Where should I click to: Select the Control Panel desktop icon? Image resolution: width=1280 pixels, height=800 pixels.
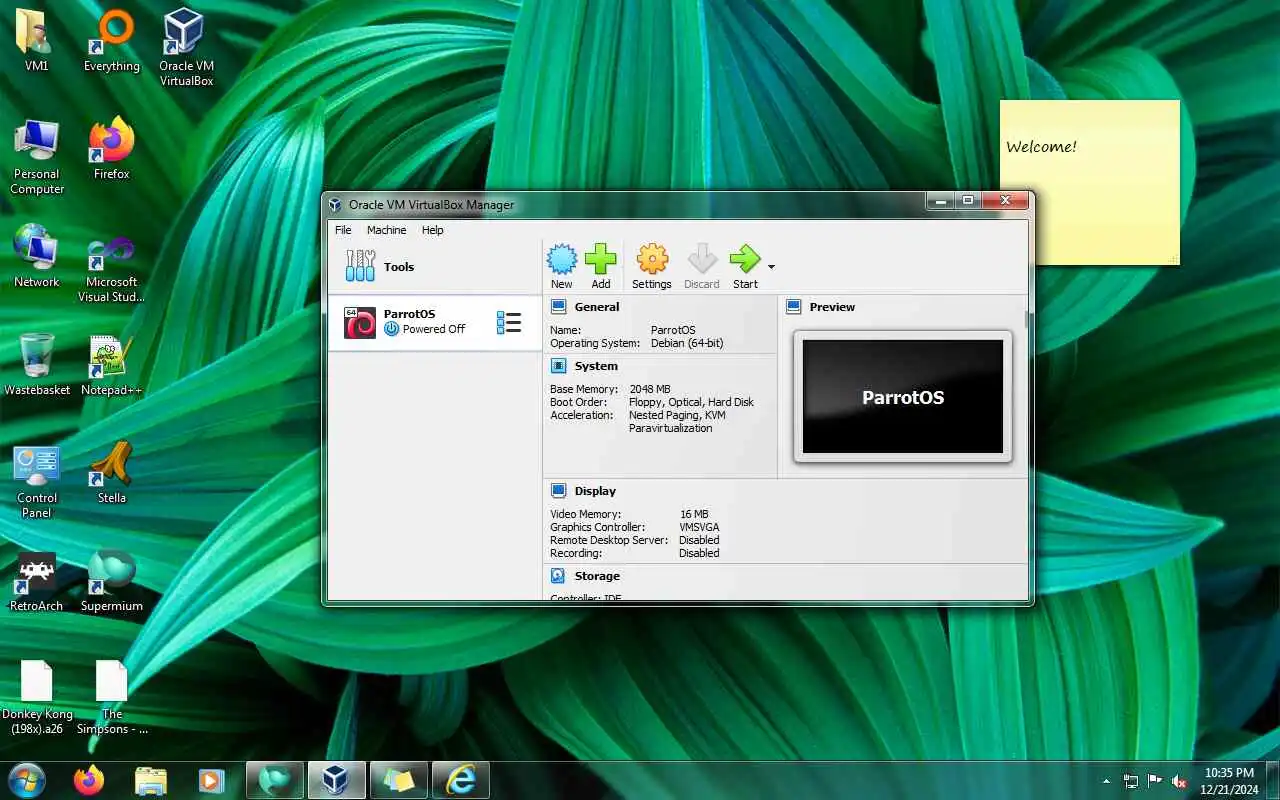[37, 480]
